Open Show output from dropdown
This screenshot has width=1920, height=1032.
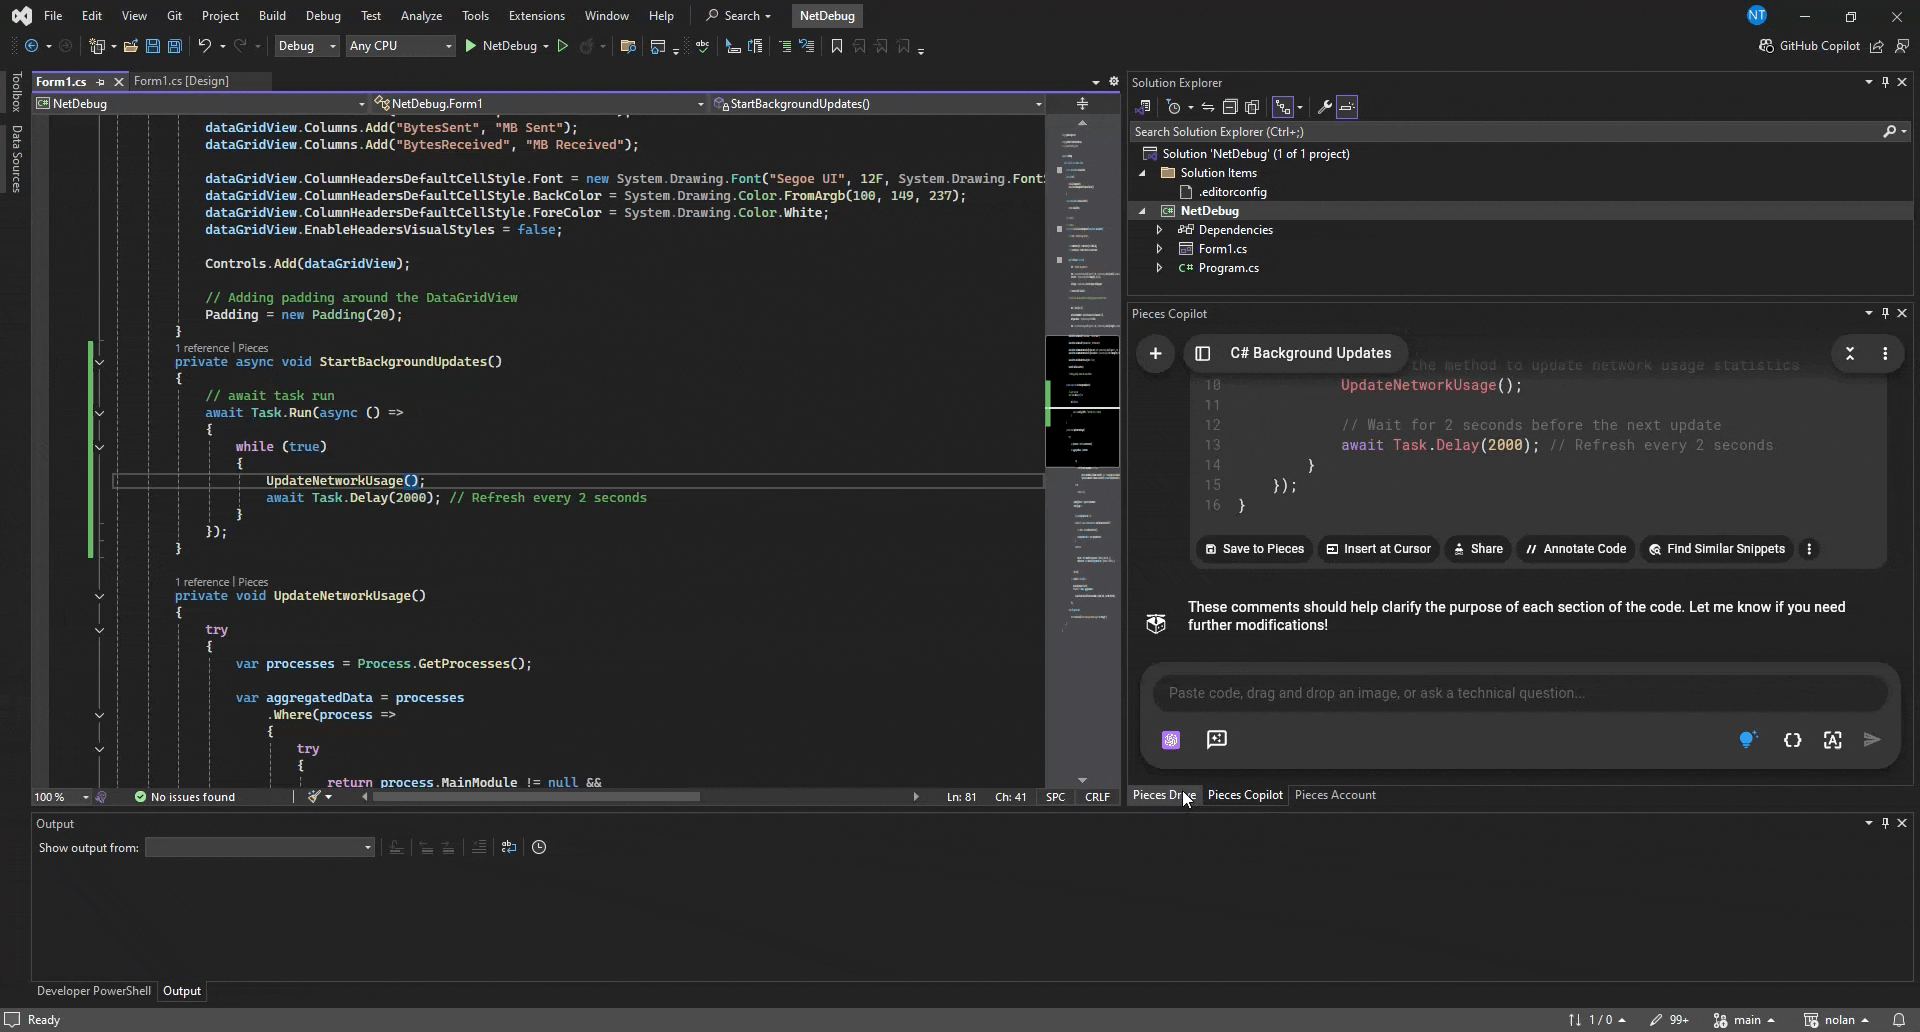click(x=260, y=848)
